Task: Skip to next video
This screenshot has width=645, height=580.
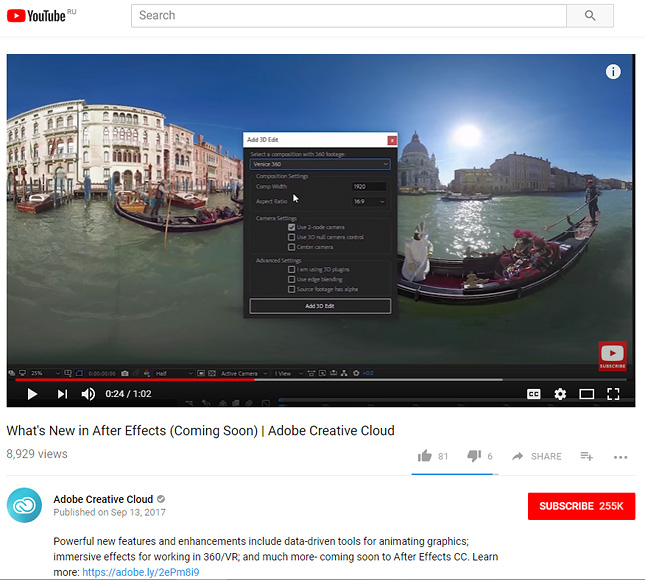Action: click(62, 394)
